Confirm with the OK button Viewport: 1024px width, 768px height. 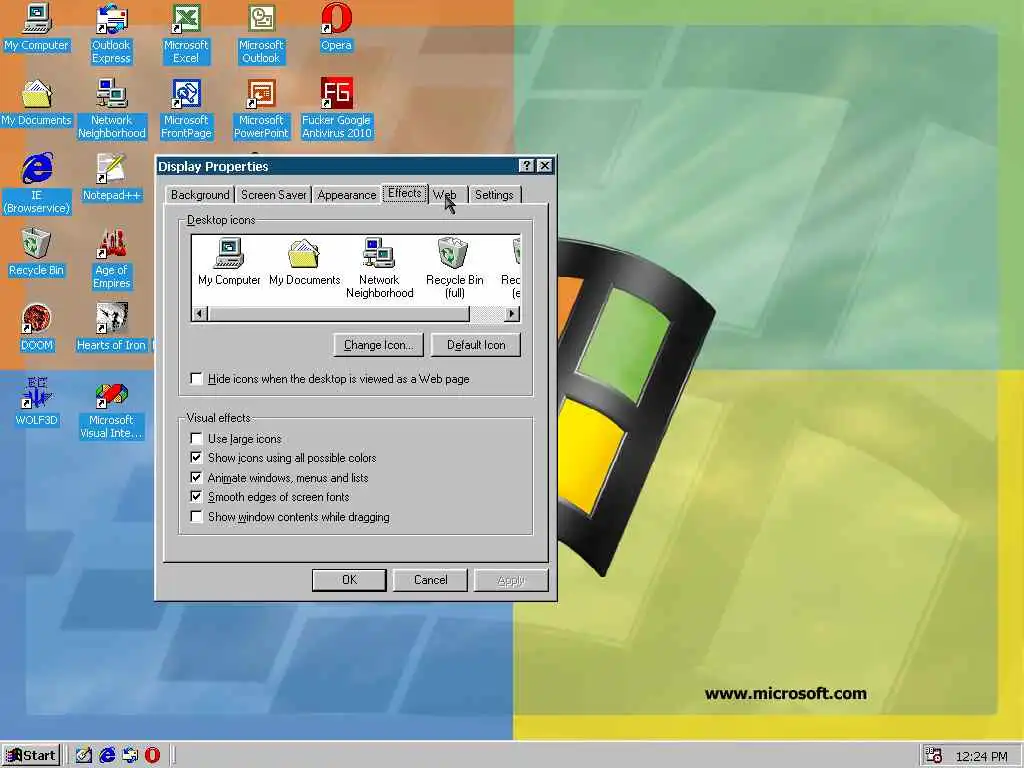349,580
